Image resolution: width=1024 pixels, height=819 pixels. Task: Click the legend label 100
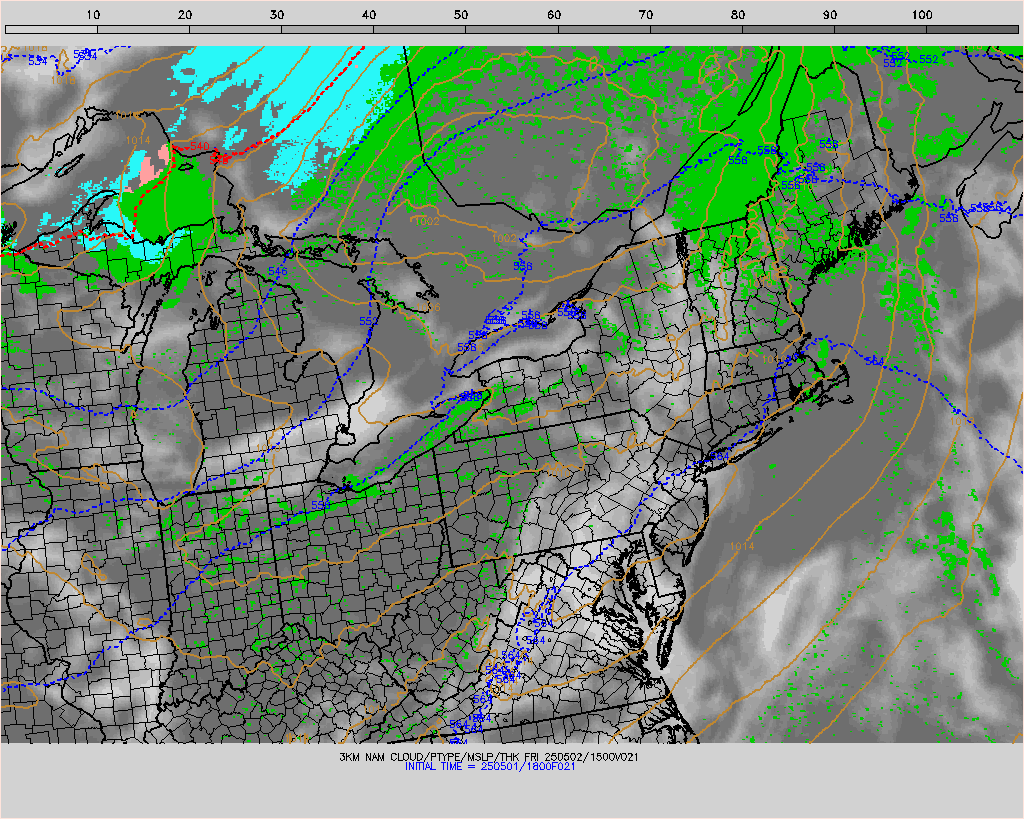[x=921, y=14]
